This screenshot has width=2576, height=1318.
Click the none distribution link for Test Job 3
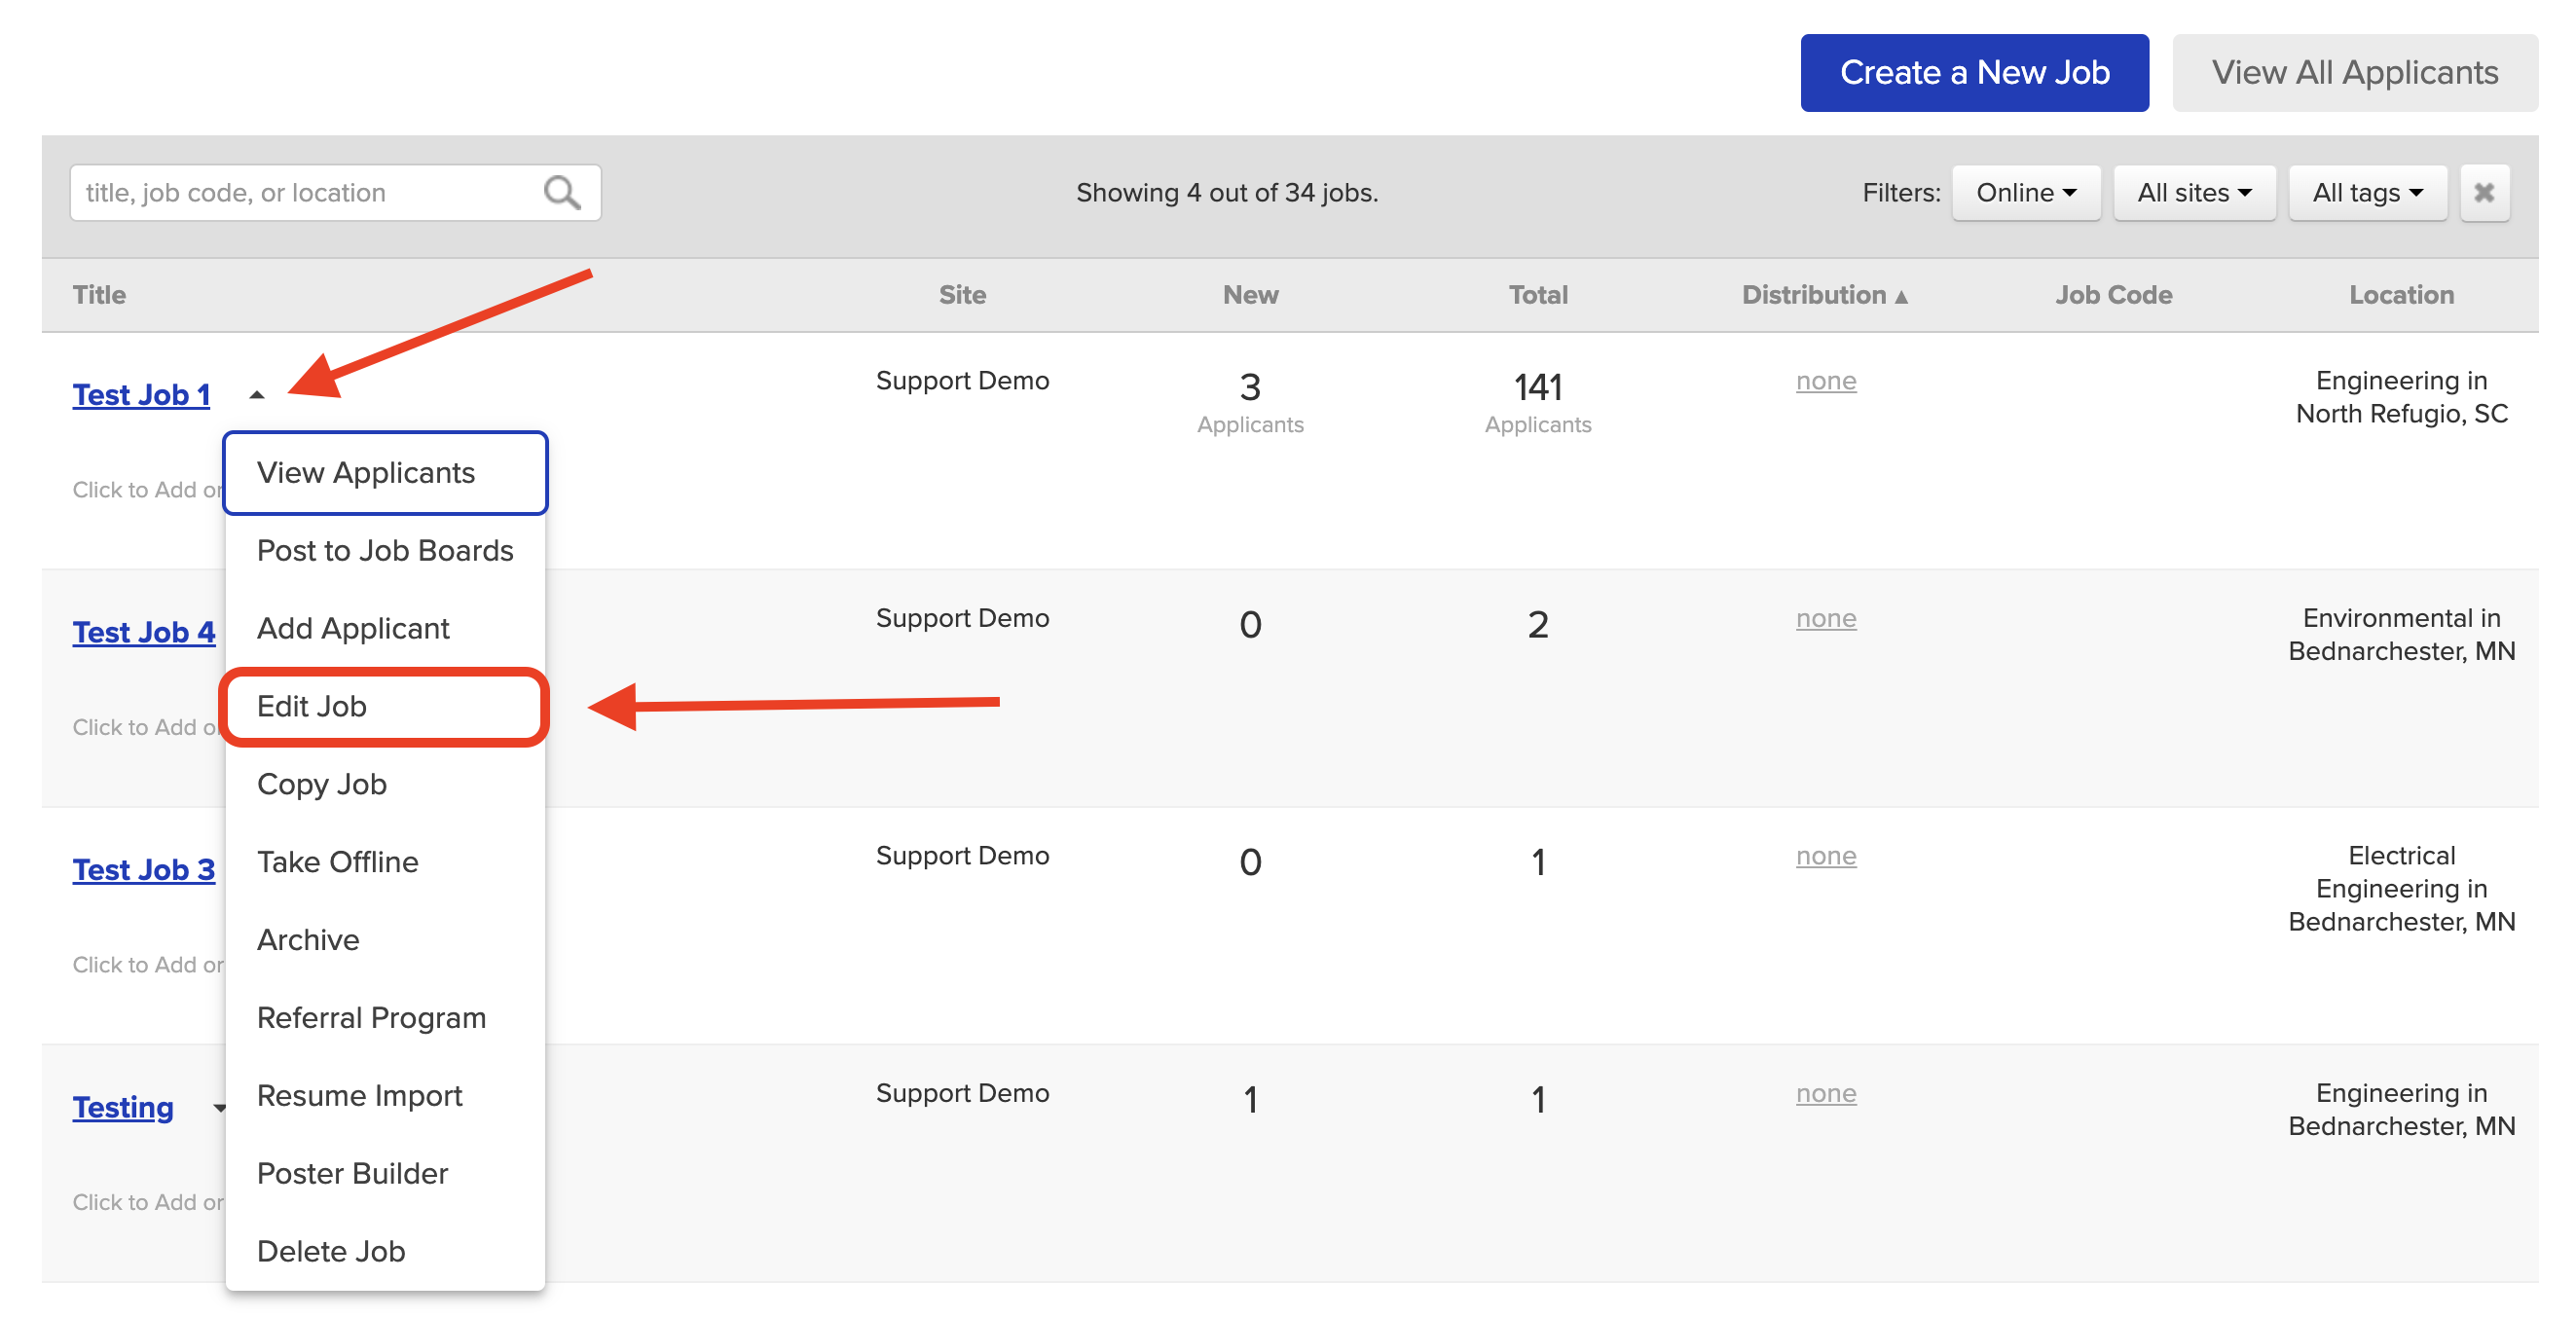pos(1826,855)
